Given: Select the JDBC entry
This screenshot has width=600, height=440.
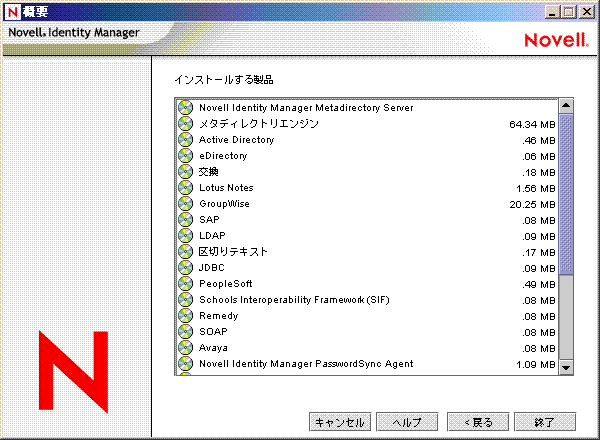Looking at the screenshot, I should click(x=367, y=268).
